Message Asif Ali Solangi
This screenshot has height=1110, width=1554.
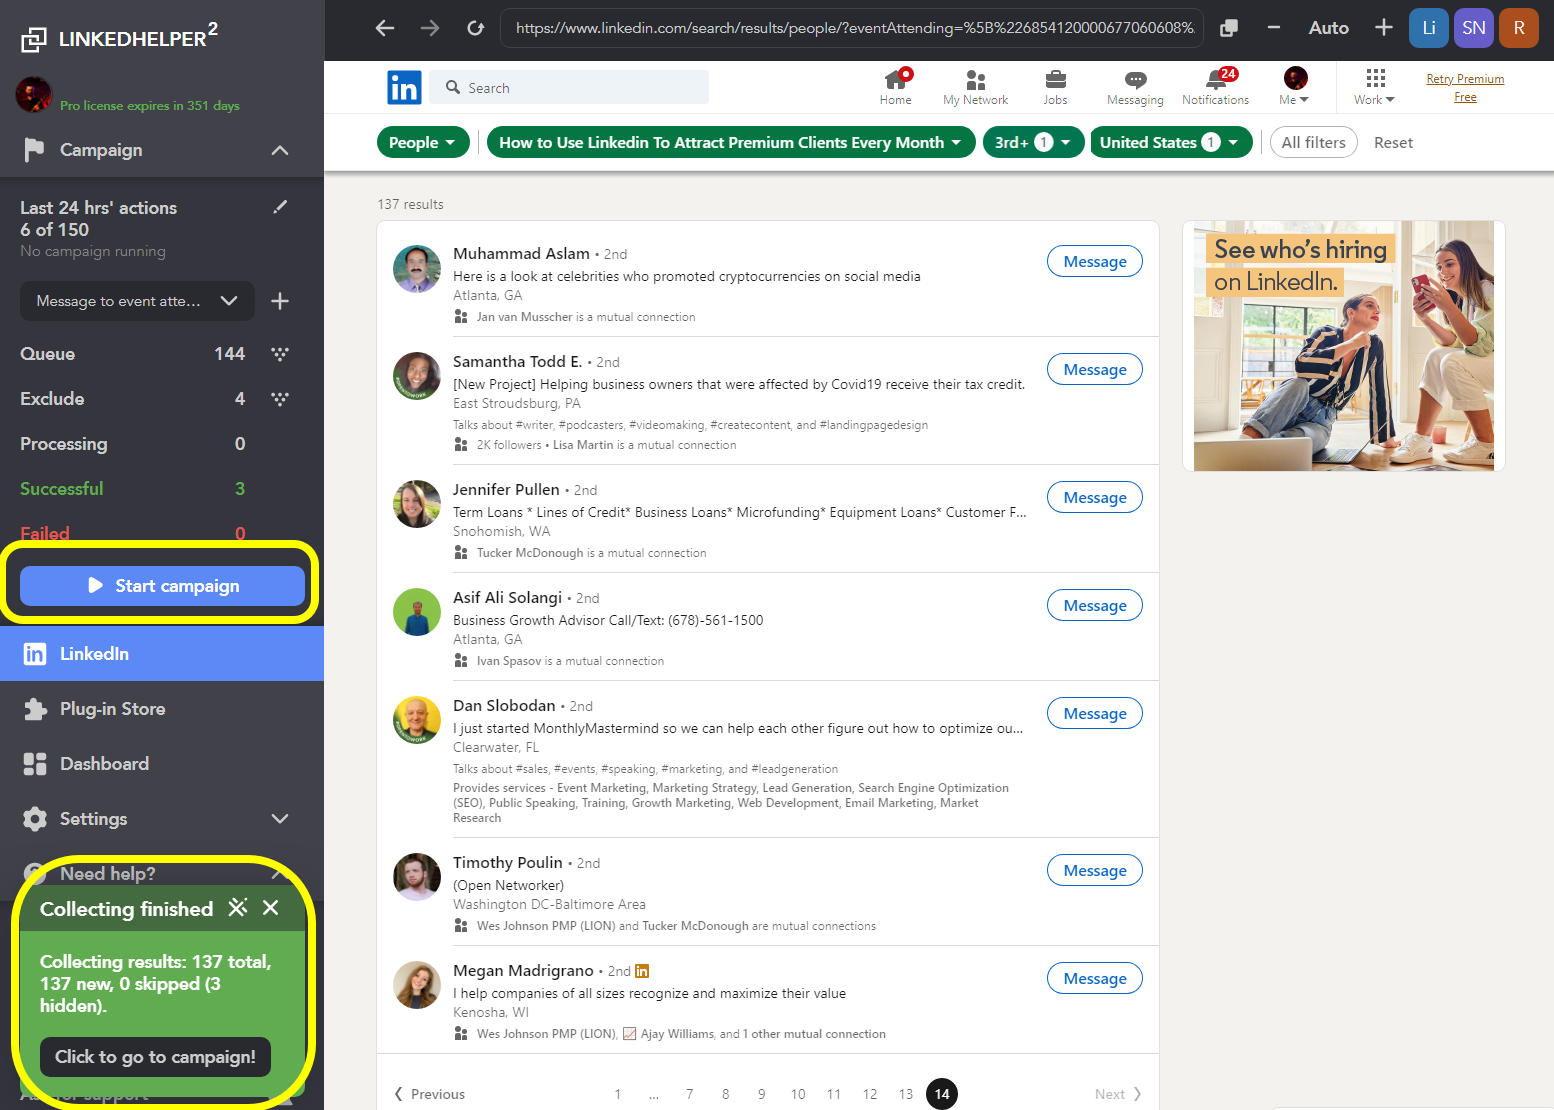tap(1095, 605)
